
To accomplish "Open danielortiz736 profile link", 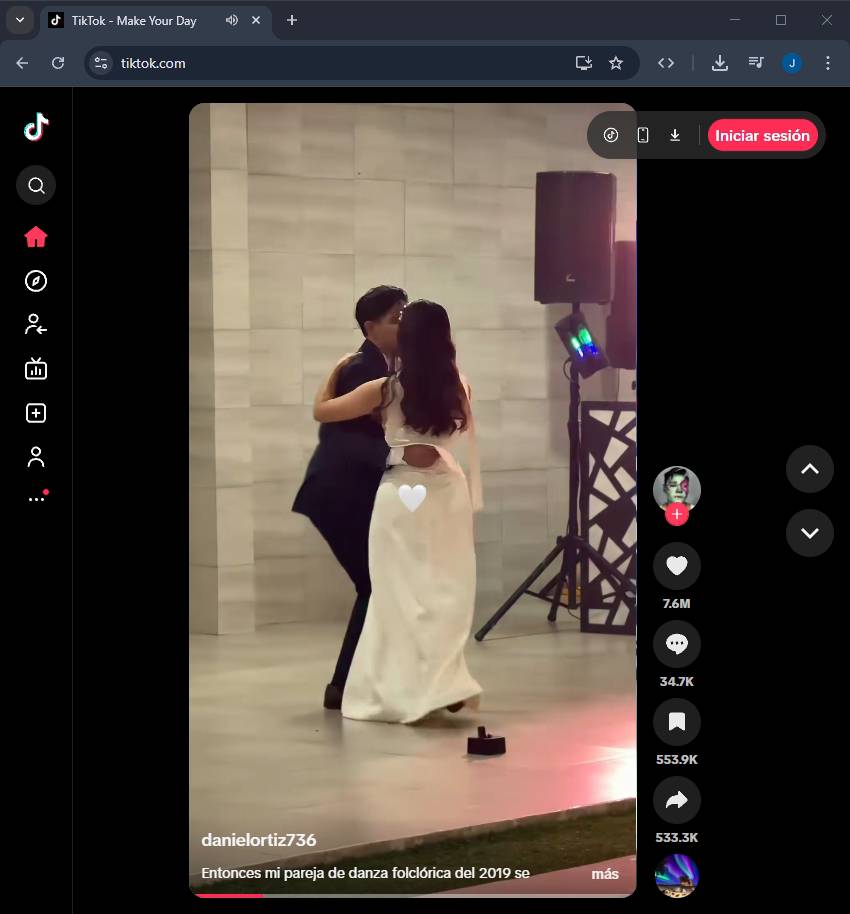I will 259,840.
